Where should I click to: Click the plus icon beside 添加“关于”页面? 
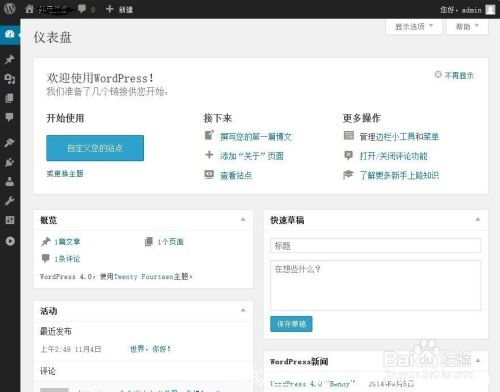[209, 155]
